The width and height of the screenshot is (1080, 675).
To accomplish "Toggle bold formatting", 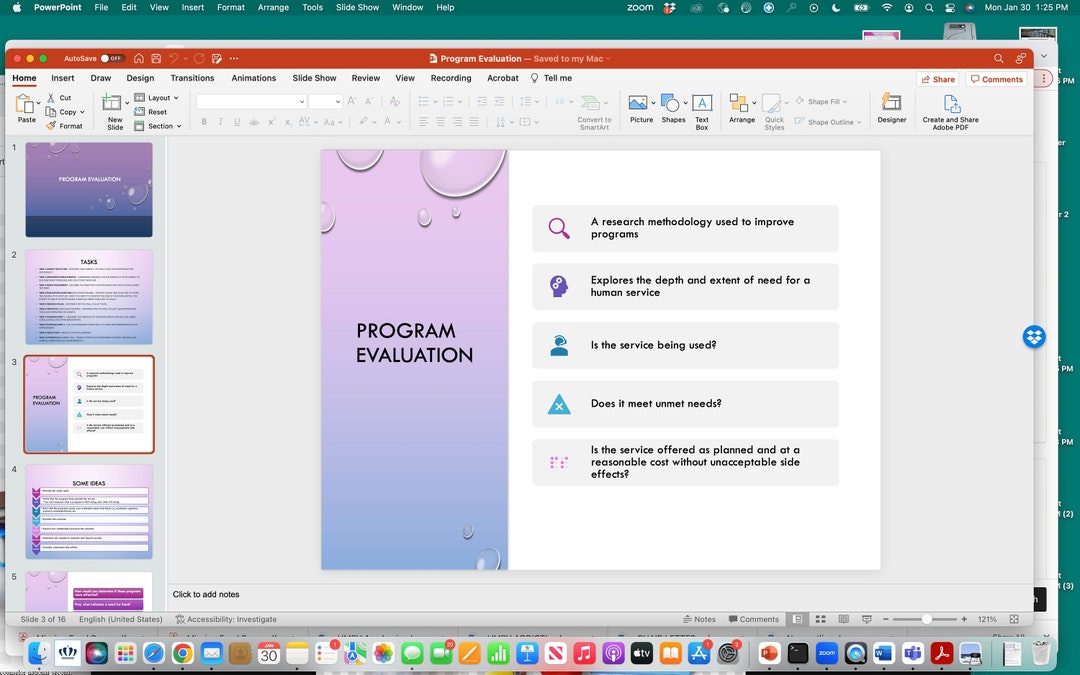I will [x=204, y=121].
